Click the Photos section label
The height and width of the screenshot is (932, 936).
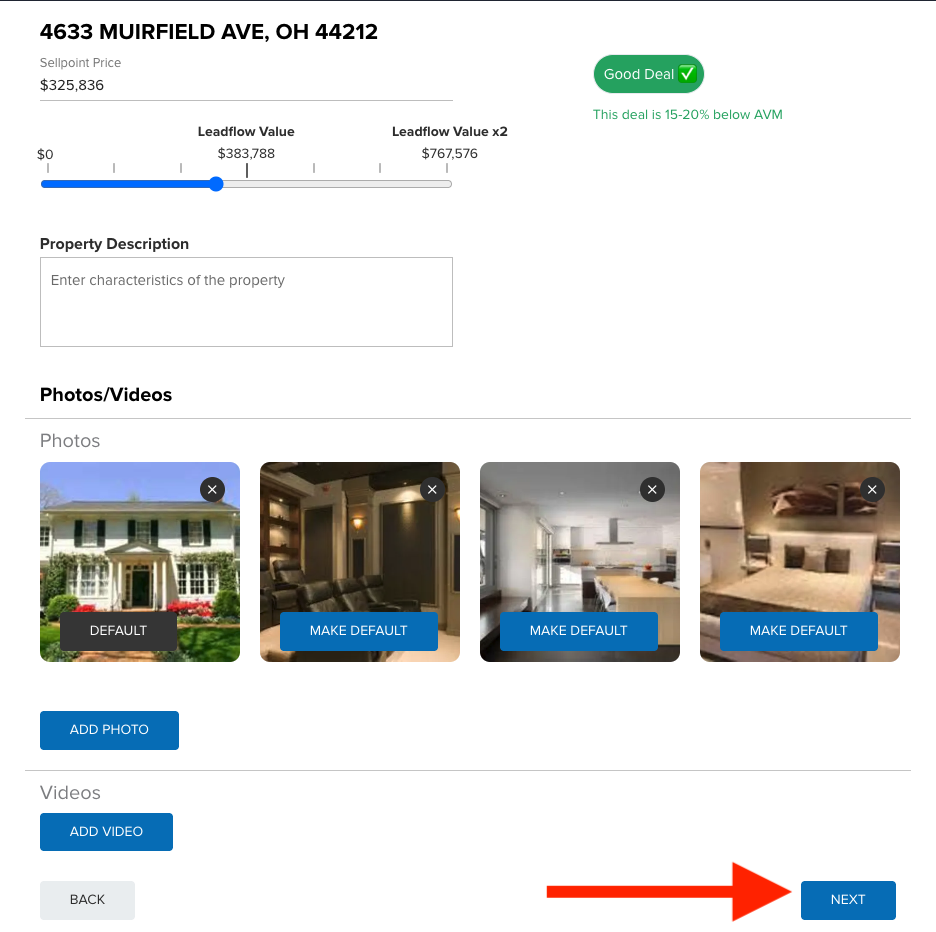click(70, 441)
